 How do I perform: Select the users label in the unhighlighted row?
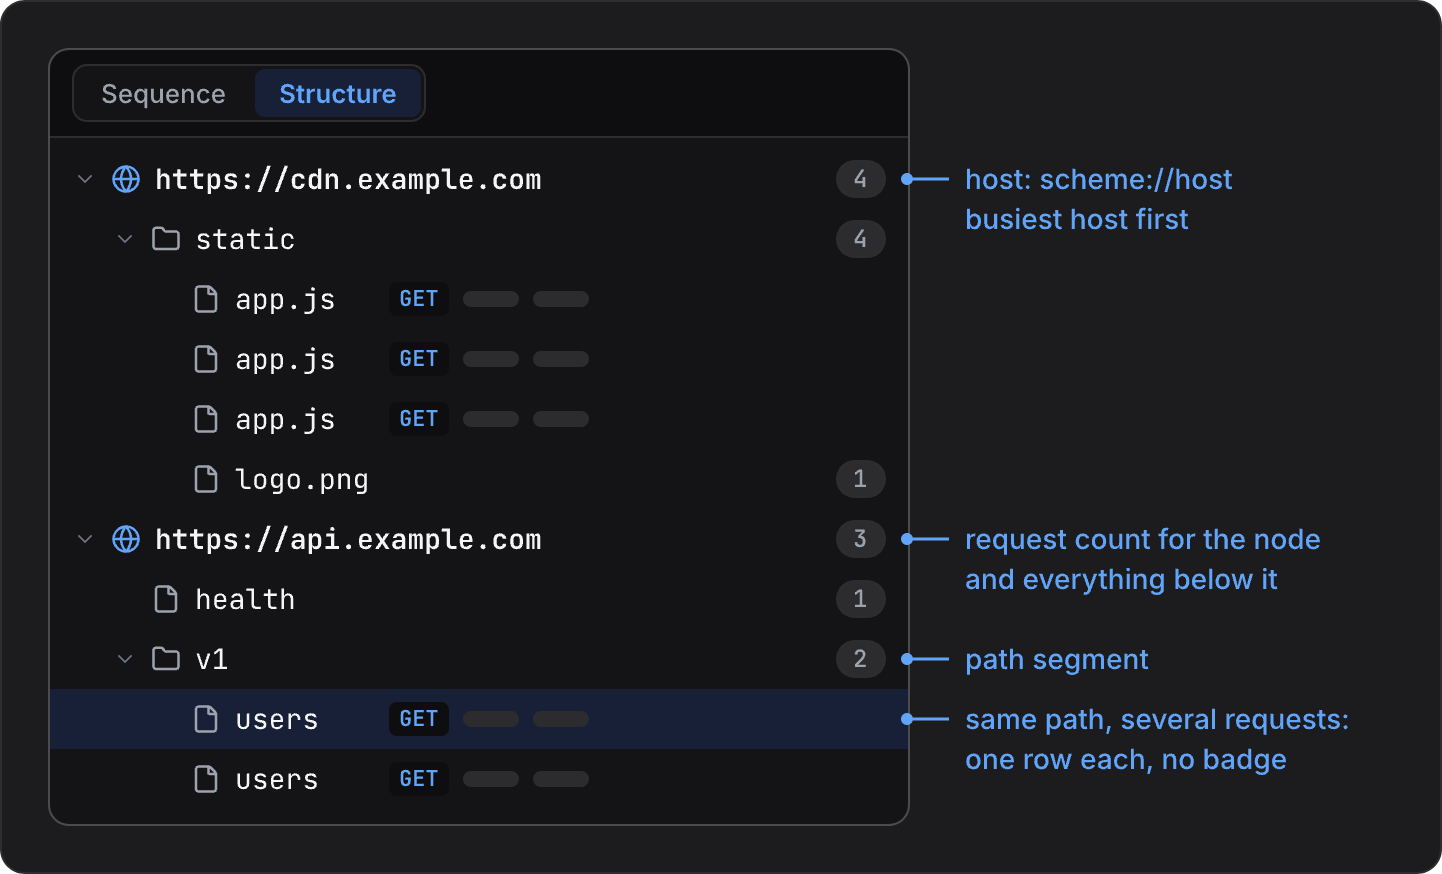pos(277,780)
